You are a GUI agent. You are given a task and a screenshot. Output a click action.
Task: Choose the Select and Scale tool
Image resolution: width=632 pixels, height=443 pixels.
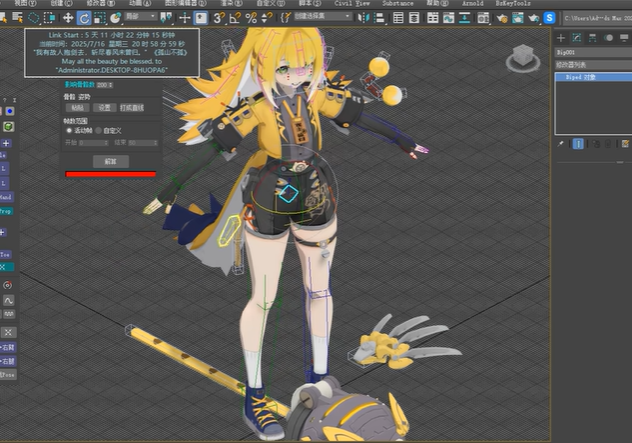pyautogui.click(x=99, y=18)
